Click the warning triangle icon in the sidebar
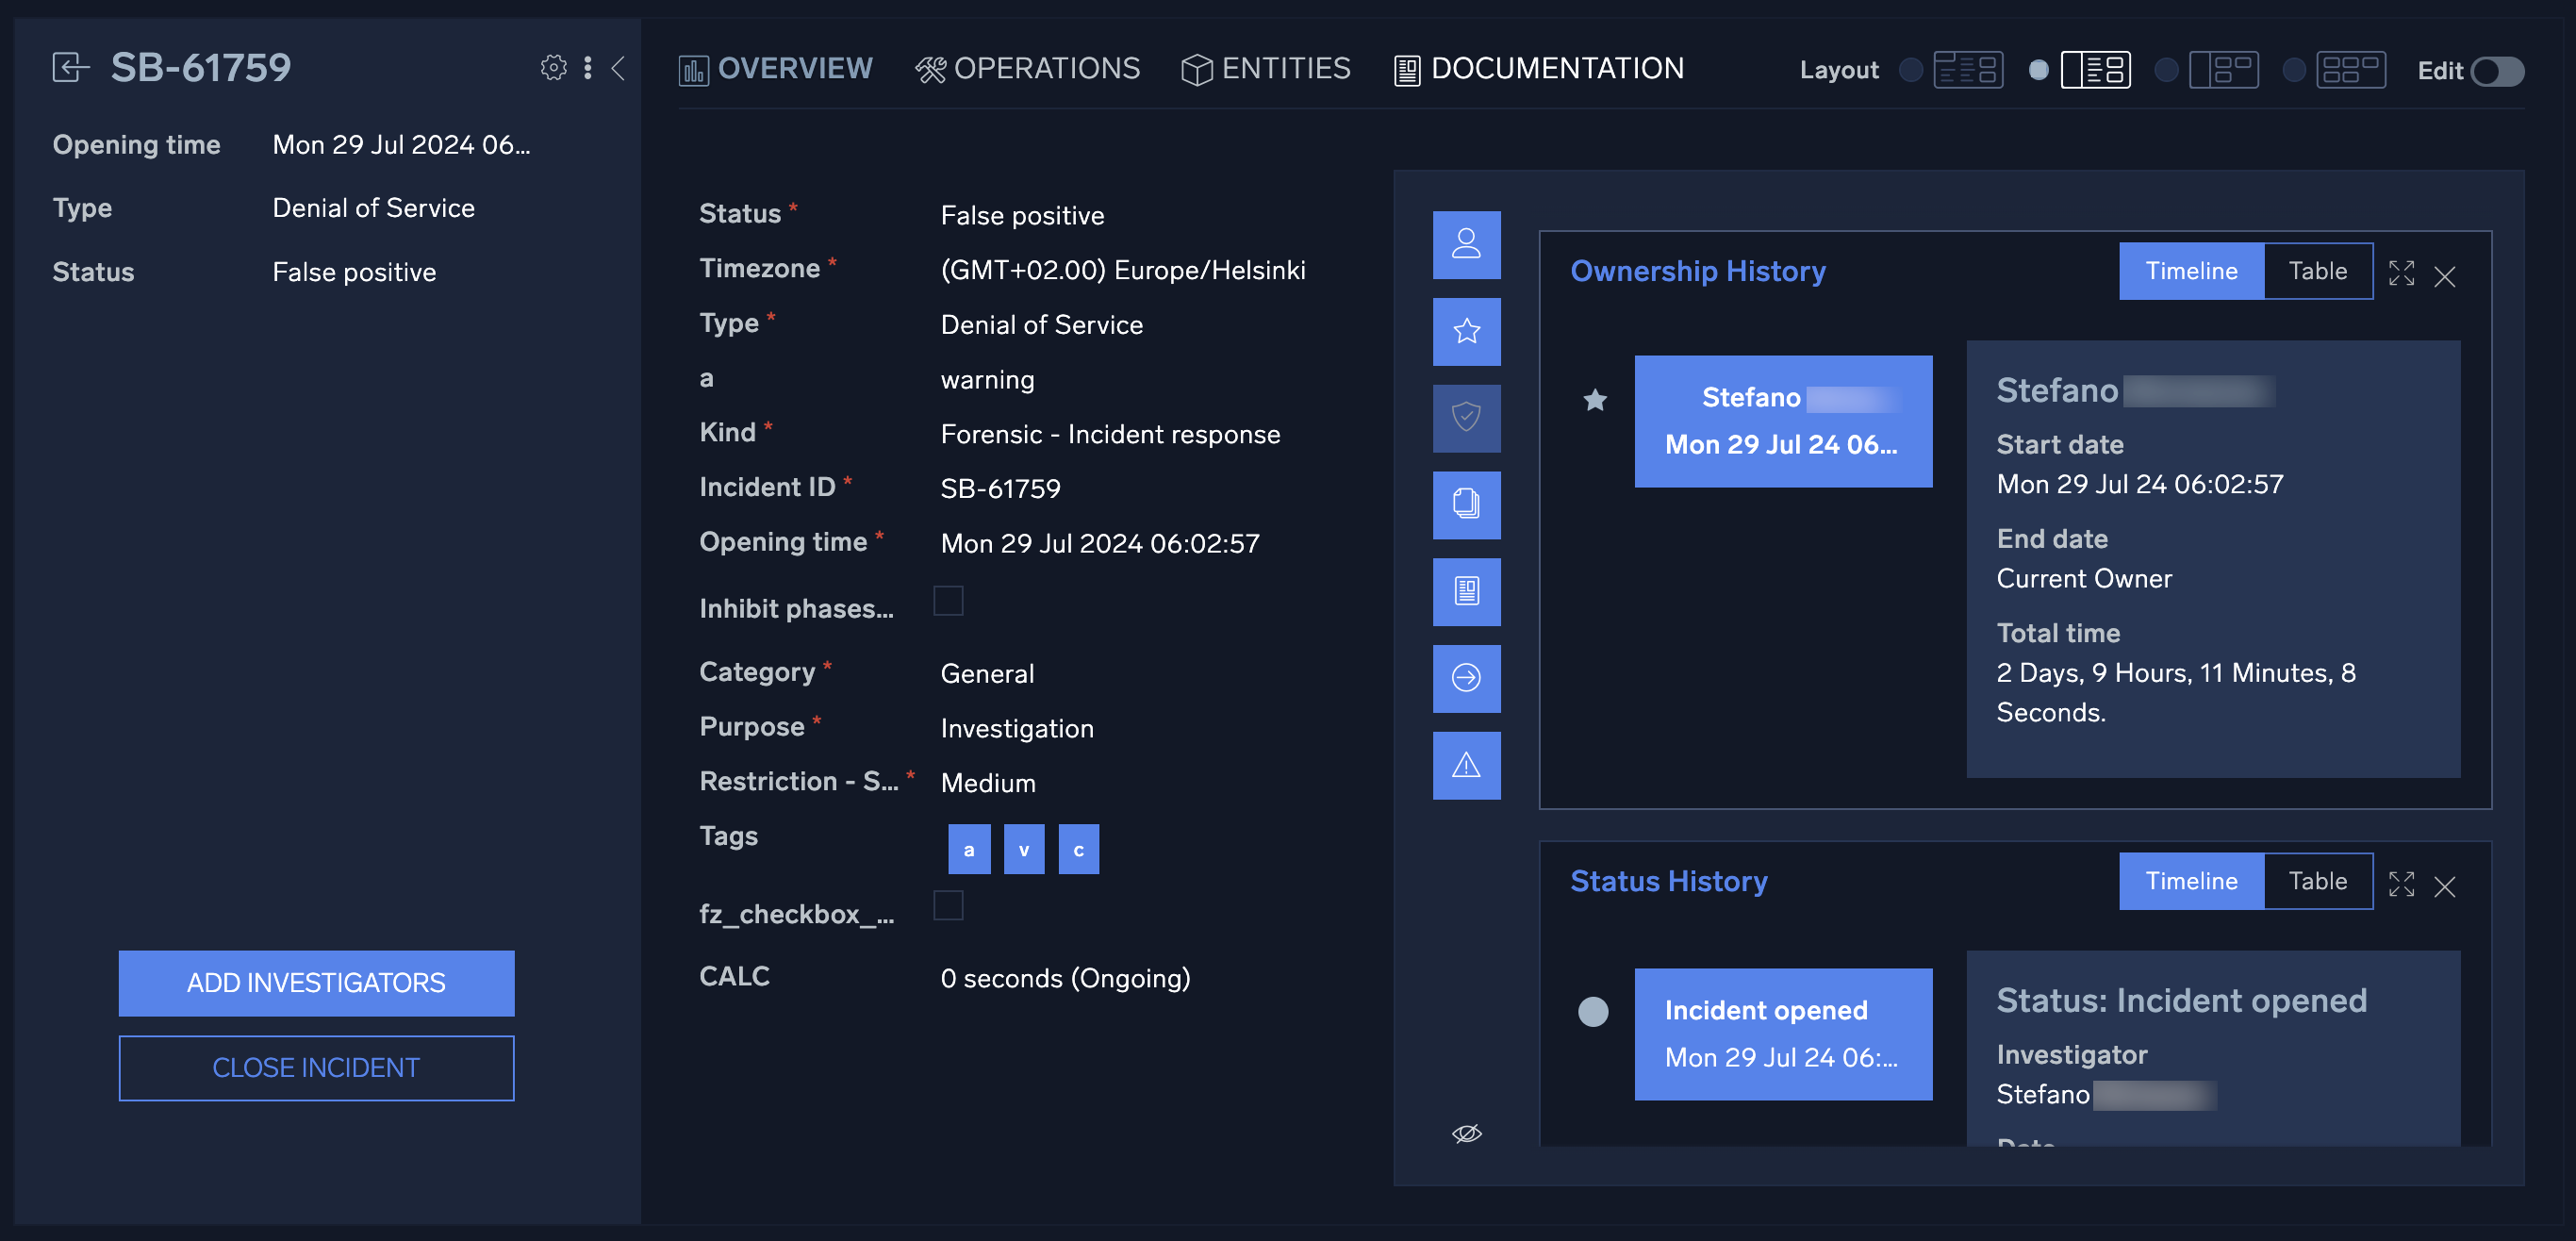The width and height of the screenshot is (2576, 1241). click(x=1466, y=765)
